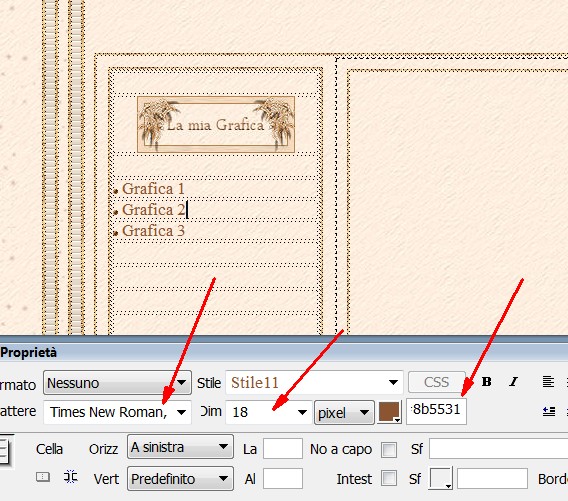Open the Formato Nessuno dropdown
568x501 pixels.
coord(117,383)
